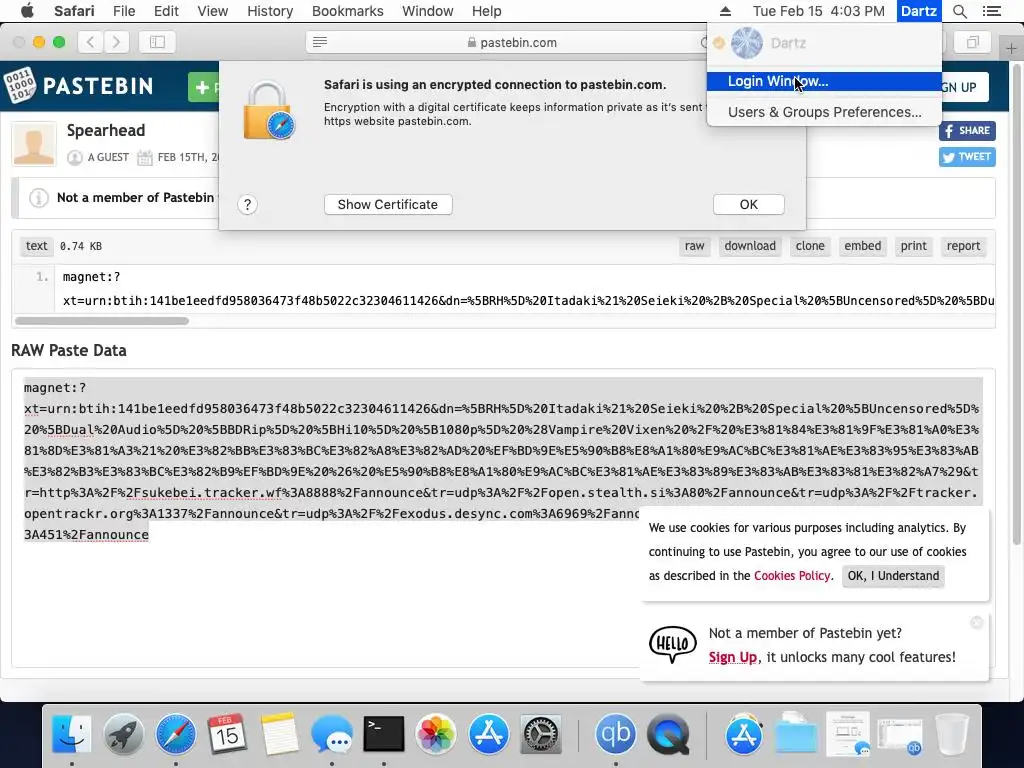
Task: Open Launchpad from the Dock
Action: (x=123, y=734)
